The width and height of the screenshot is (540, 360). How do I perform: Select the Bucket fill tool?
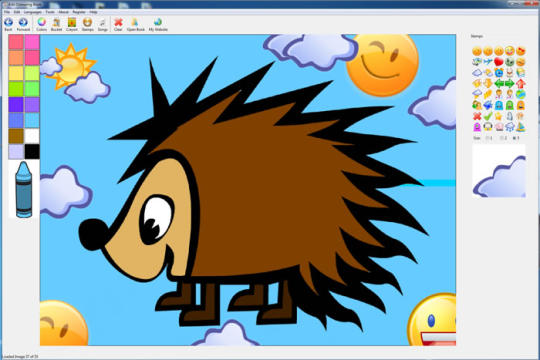56,24
